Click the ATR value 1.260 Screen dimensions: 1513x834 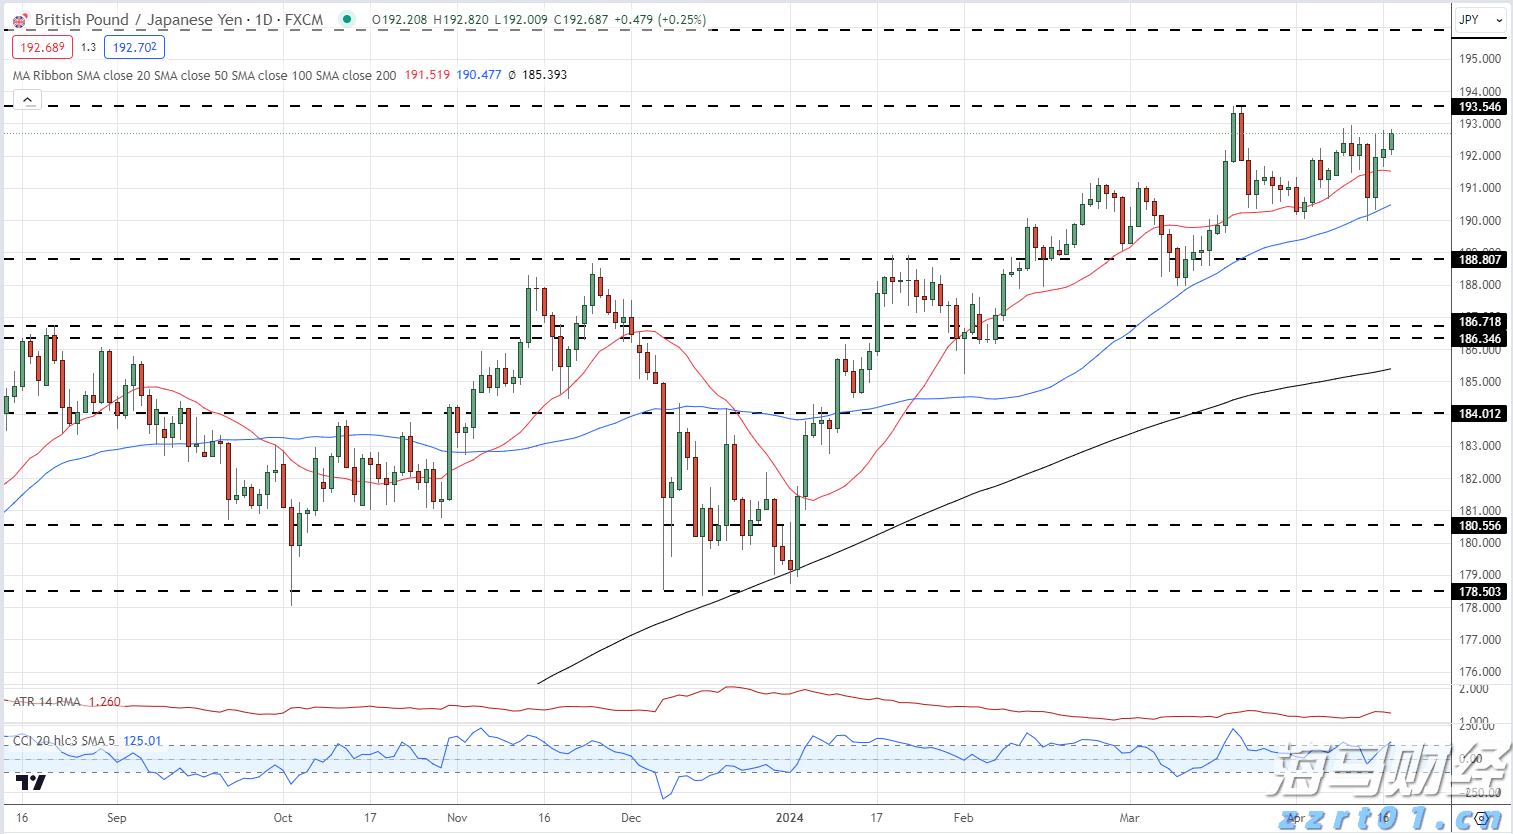click(105, 702)
